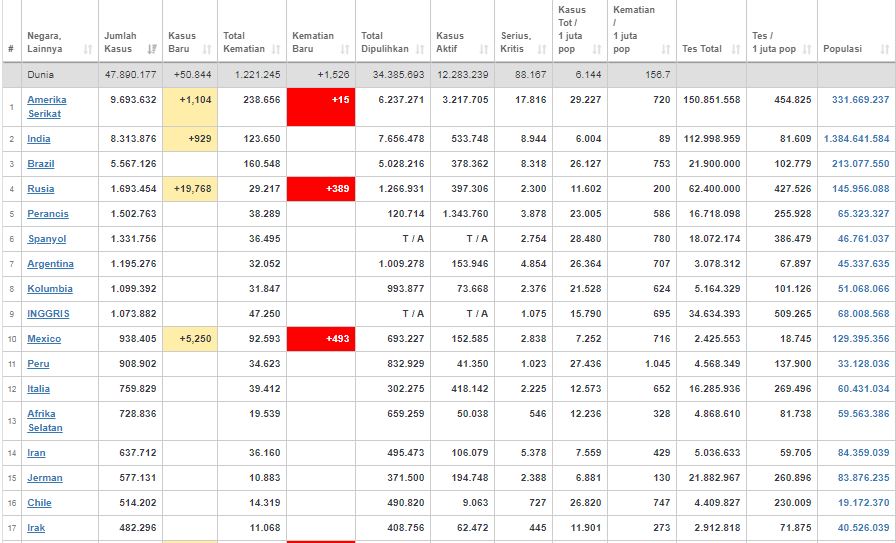Open the Irak country link

pyautogui.click(x=36, y=528)
